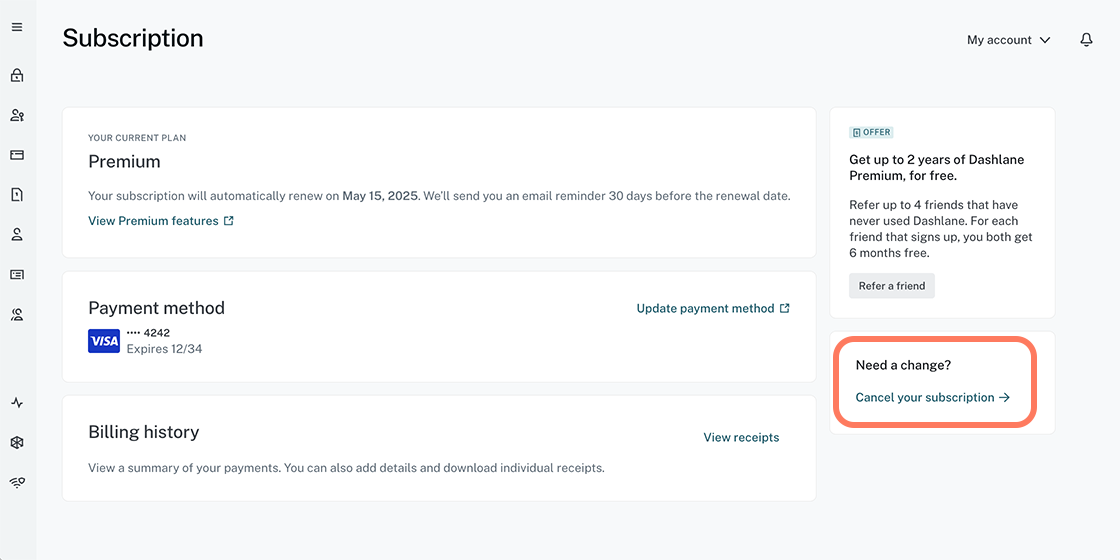Open the Sharing Center people icon in sidebar
1120x560 pixels.
coord(17,314)
